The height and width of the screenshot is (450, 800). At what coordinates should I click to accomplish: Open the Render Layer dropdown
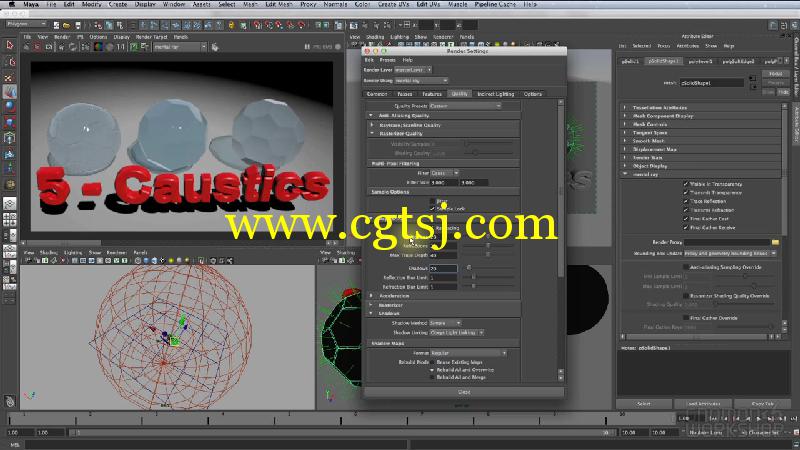point(412,69)
